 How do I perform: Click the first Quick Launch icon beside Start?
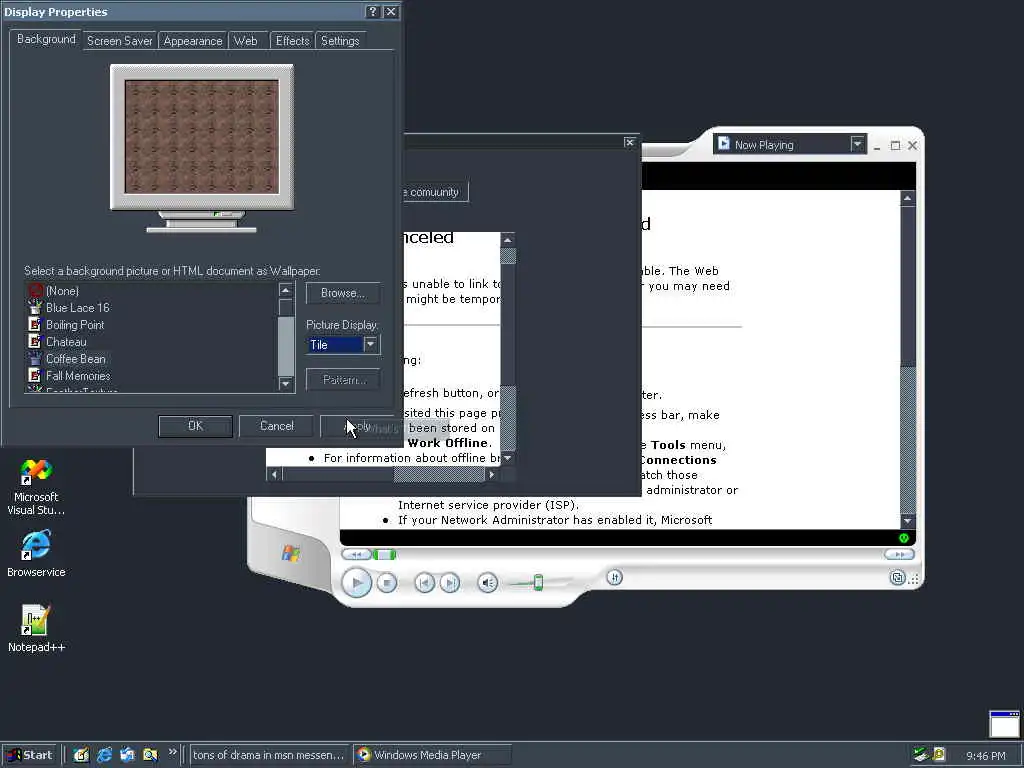pyautogui.click(x=81, y=755)
